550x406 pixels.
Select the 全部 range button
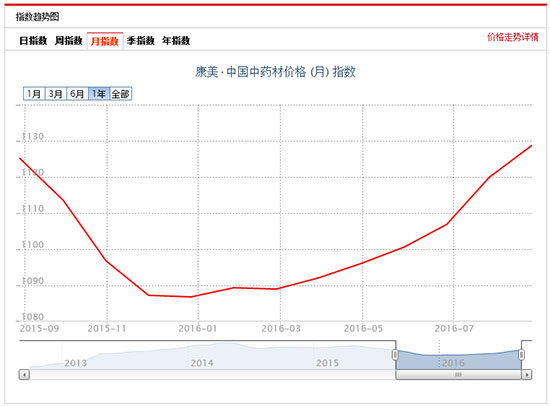click(x=121, y=94)
